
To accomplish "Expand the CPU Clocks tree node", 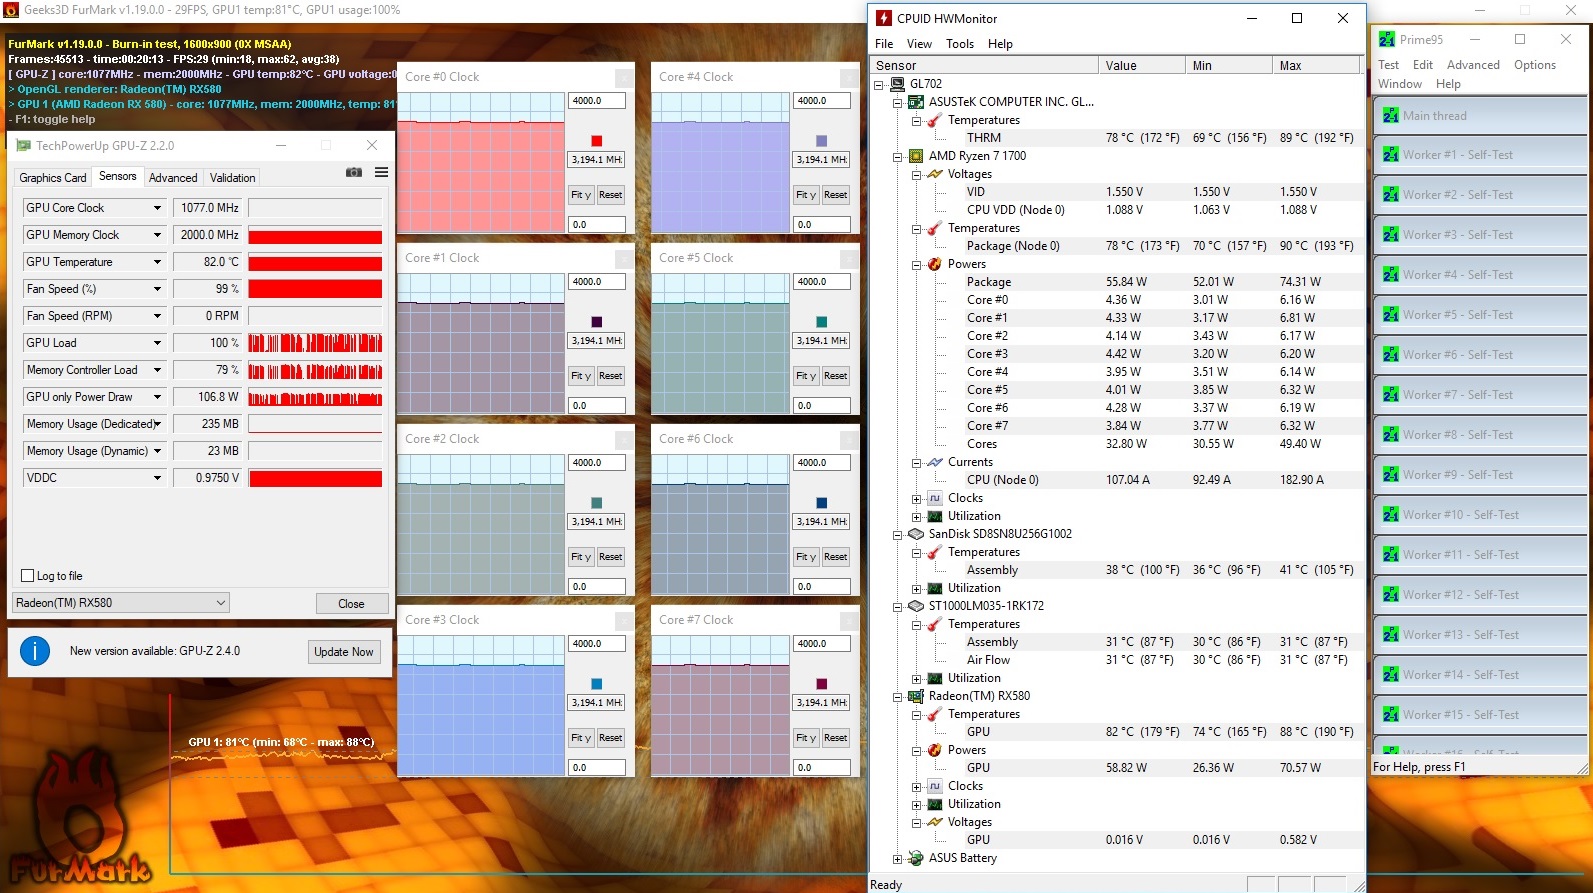I will 917,499.
